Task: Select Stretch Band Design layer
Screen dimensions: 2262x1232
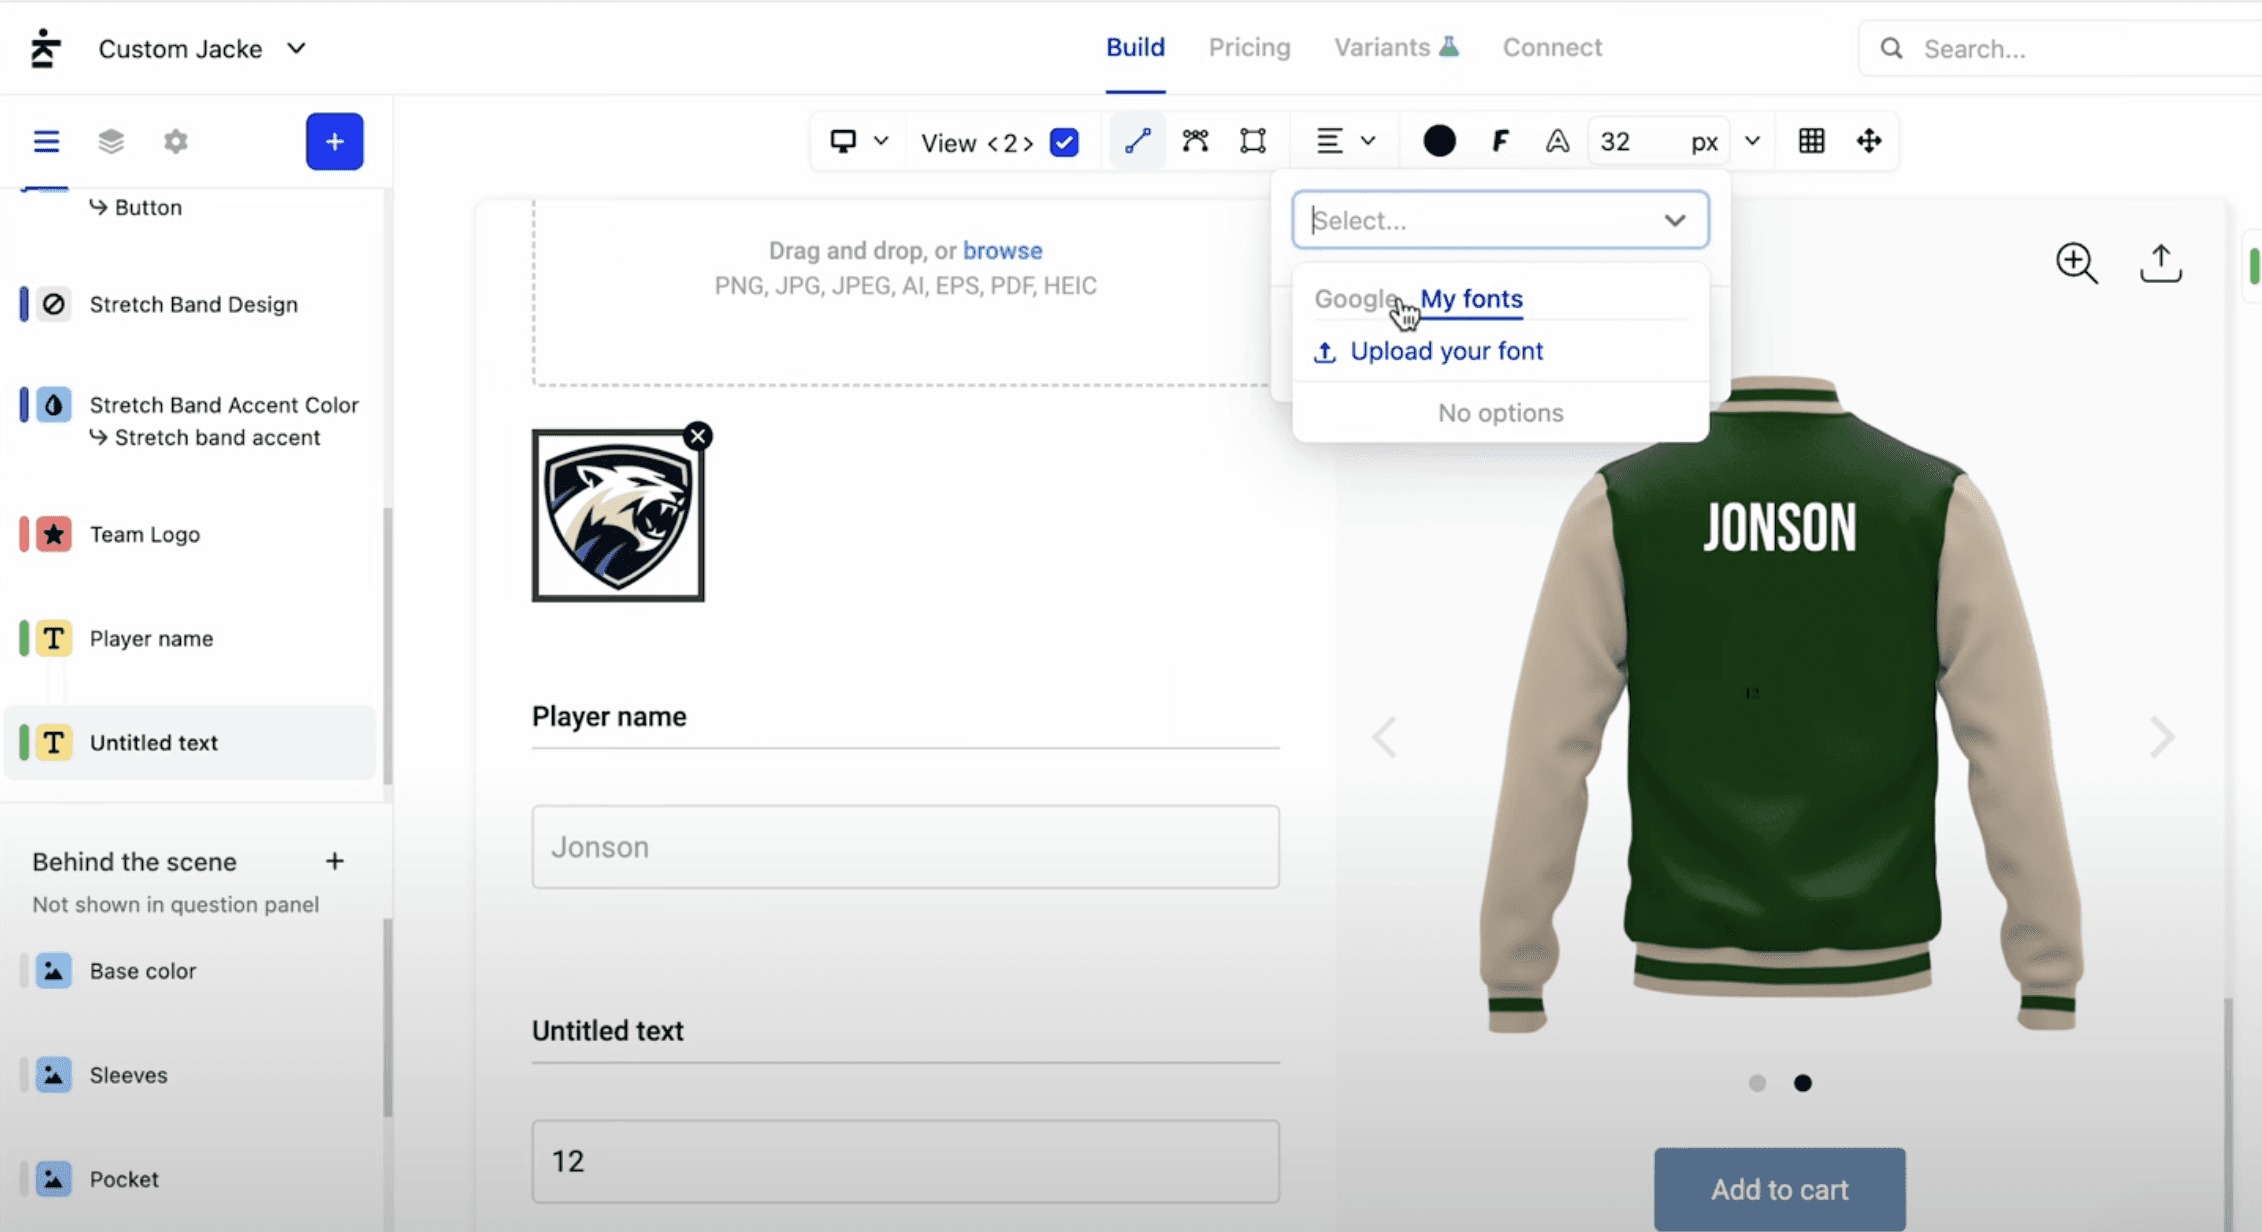Action: 193,304
